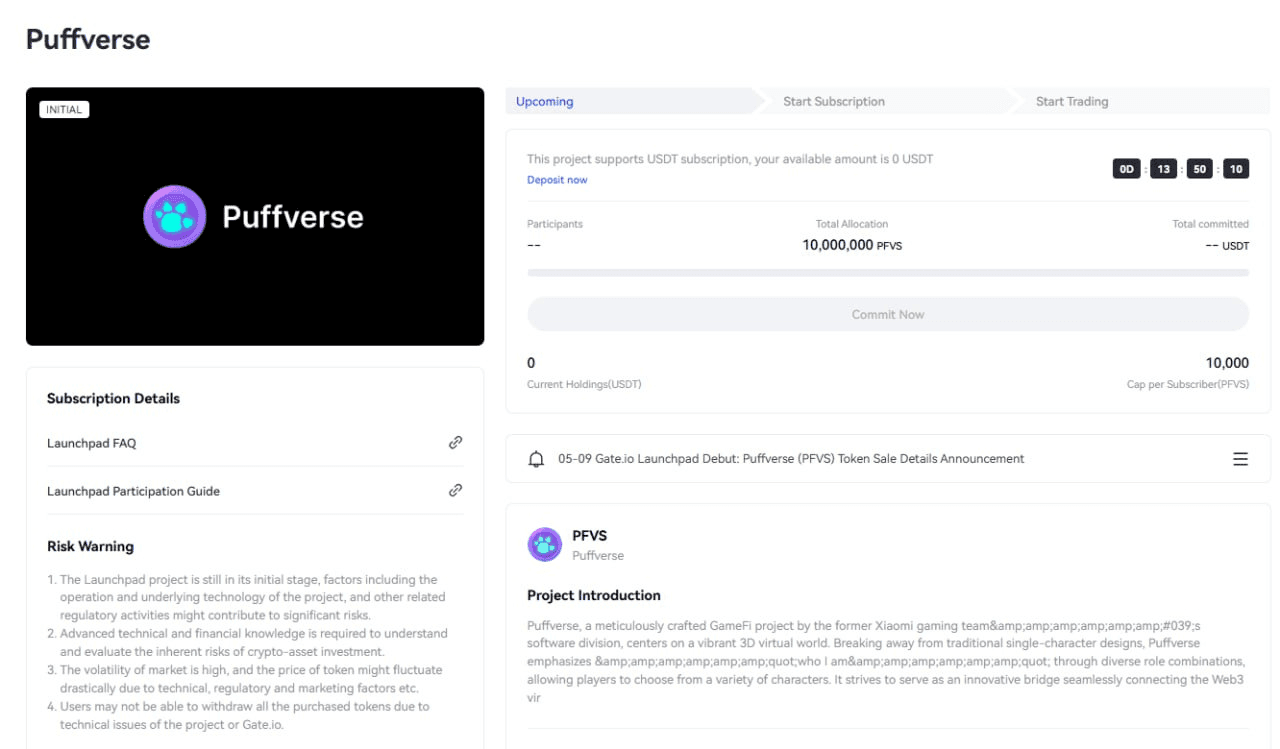Click the Deposit now link
1280x749 pixels.
click(x=557, y=180)
